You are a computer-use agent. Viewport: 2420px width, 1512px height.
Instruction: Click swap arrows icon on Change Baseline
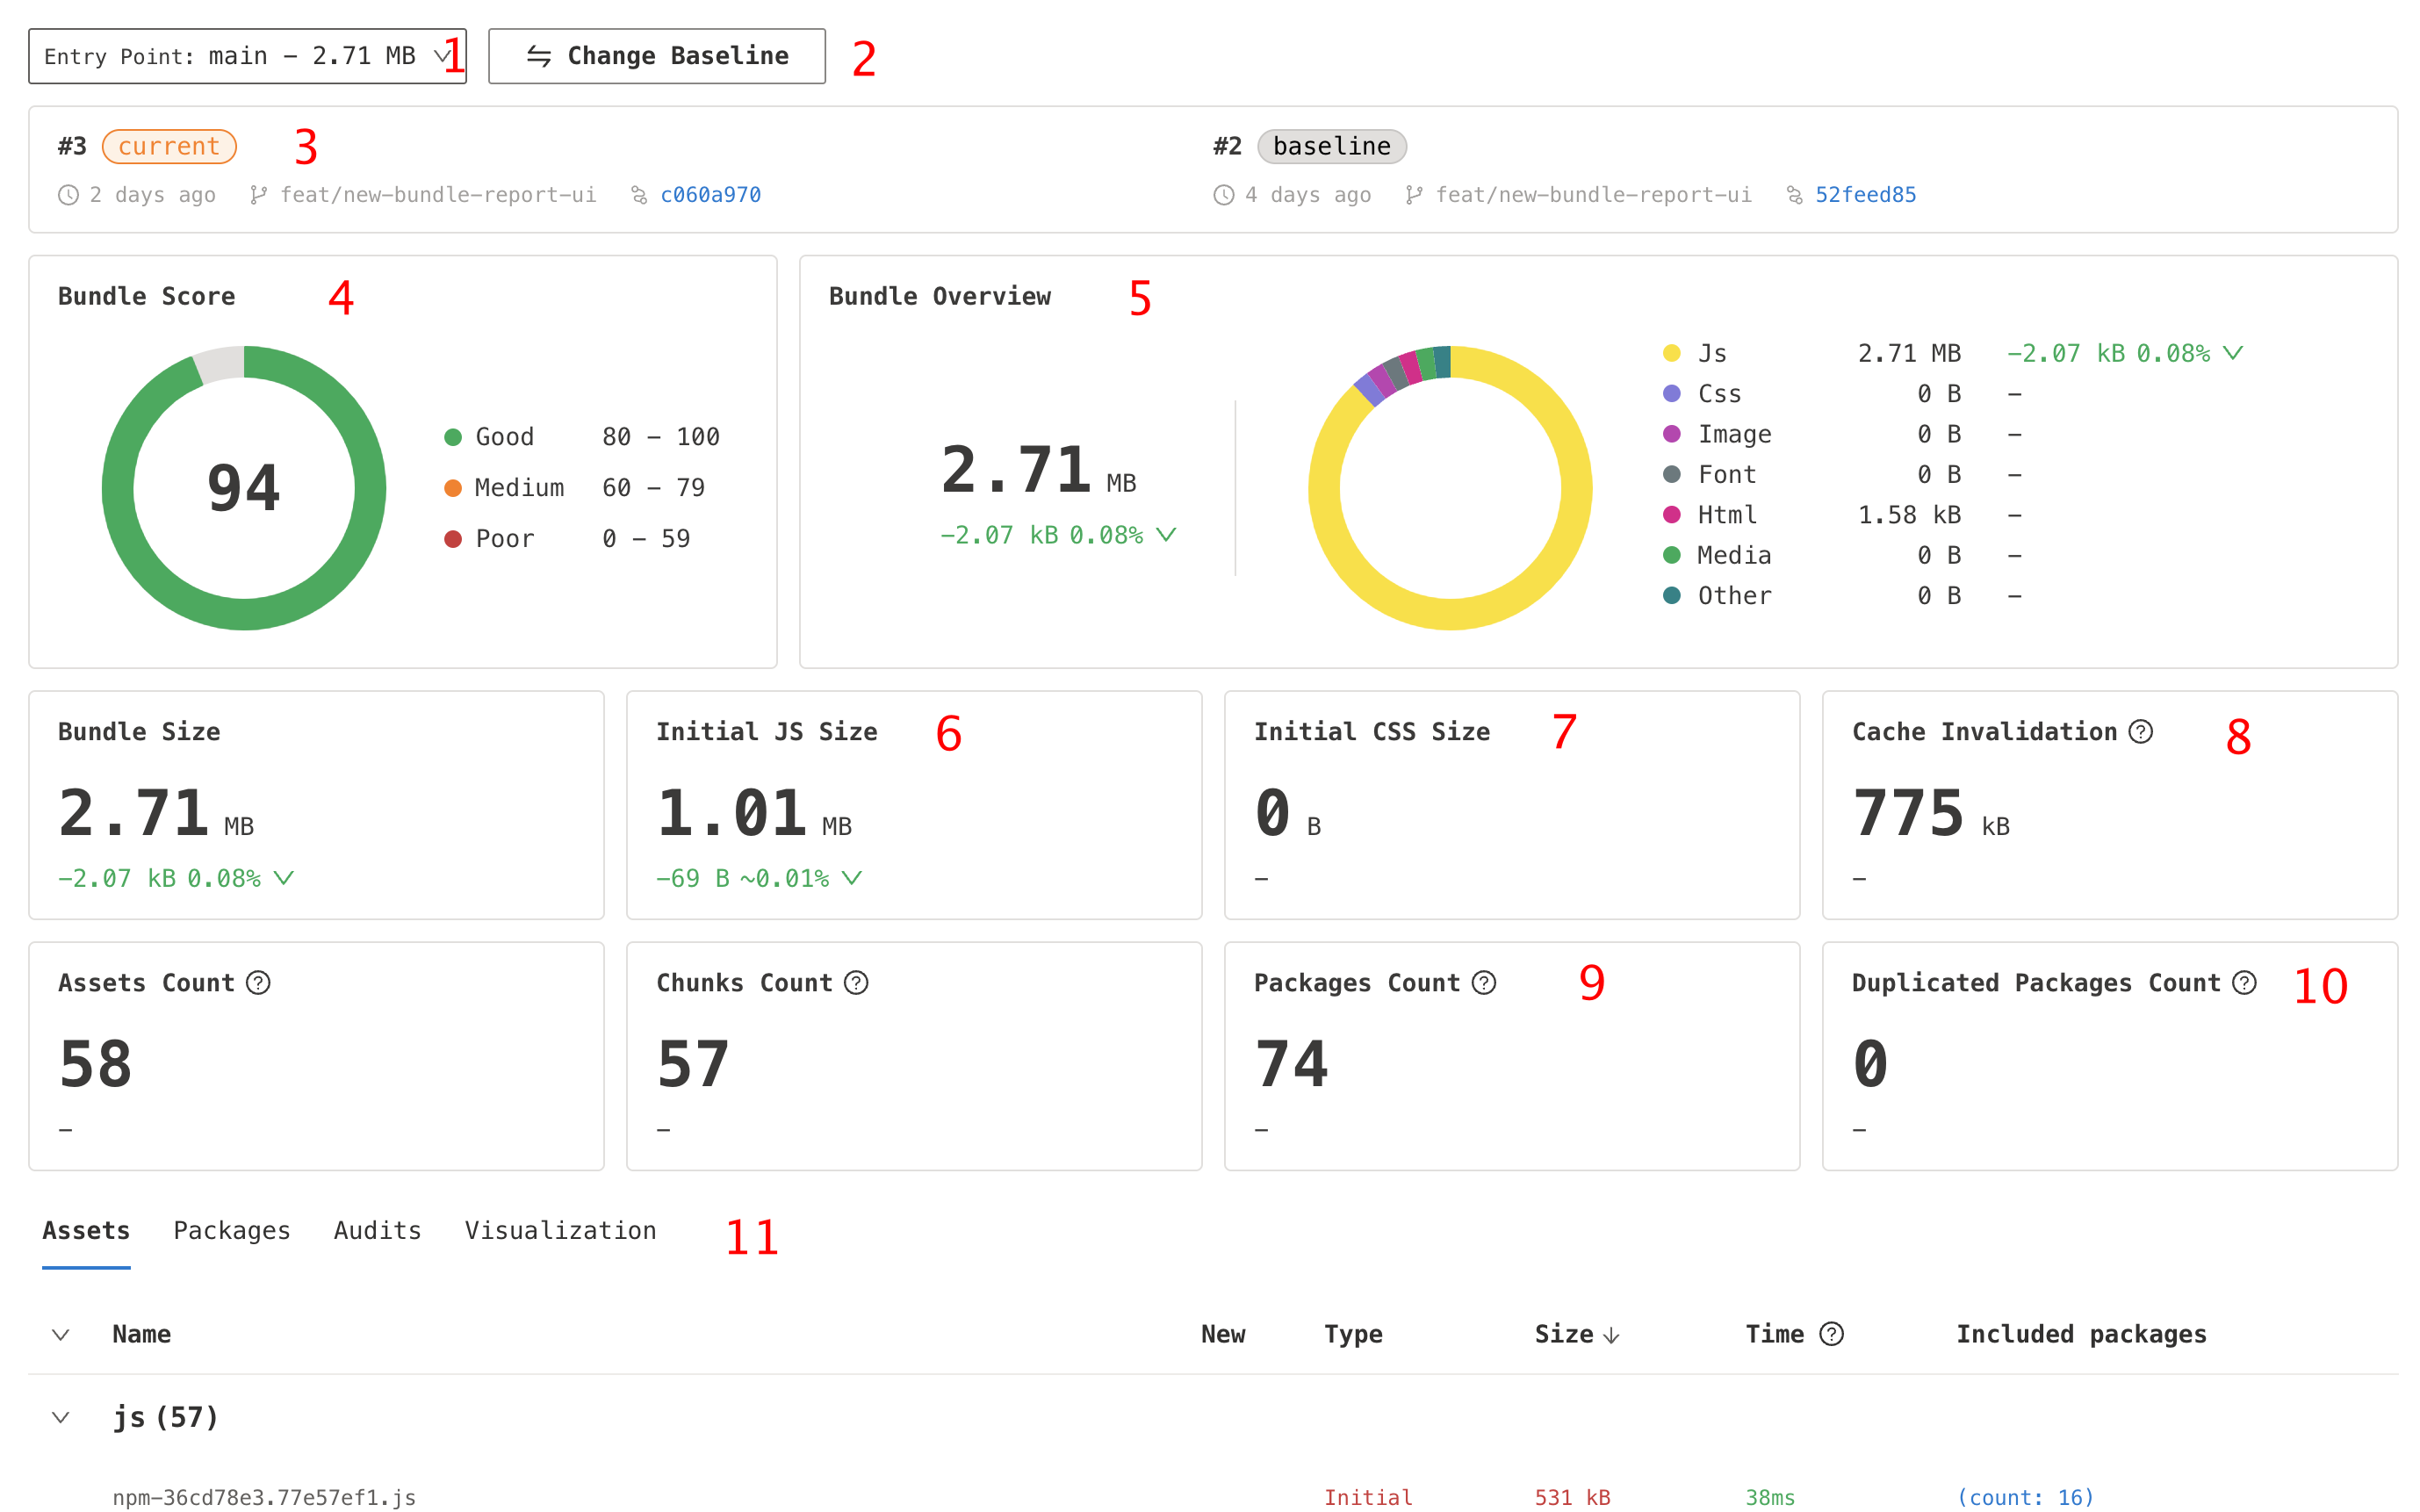[539, 56]
